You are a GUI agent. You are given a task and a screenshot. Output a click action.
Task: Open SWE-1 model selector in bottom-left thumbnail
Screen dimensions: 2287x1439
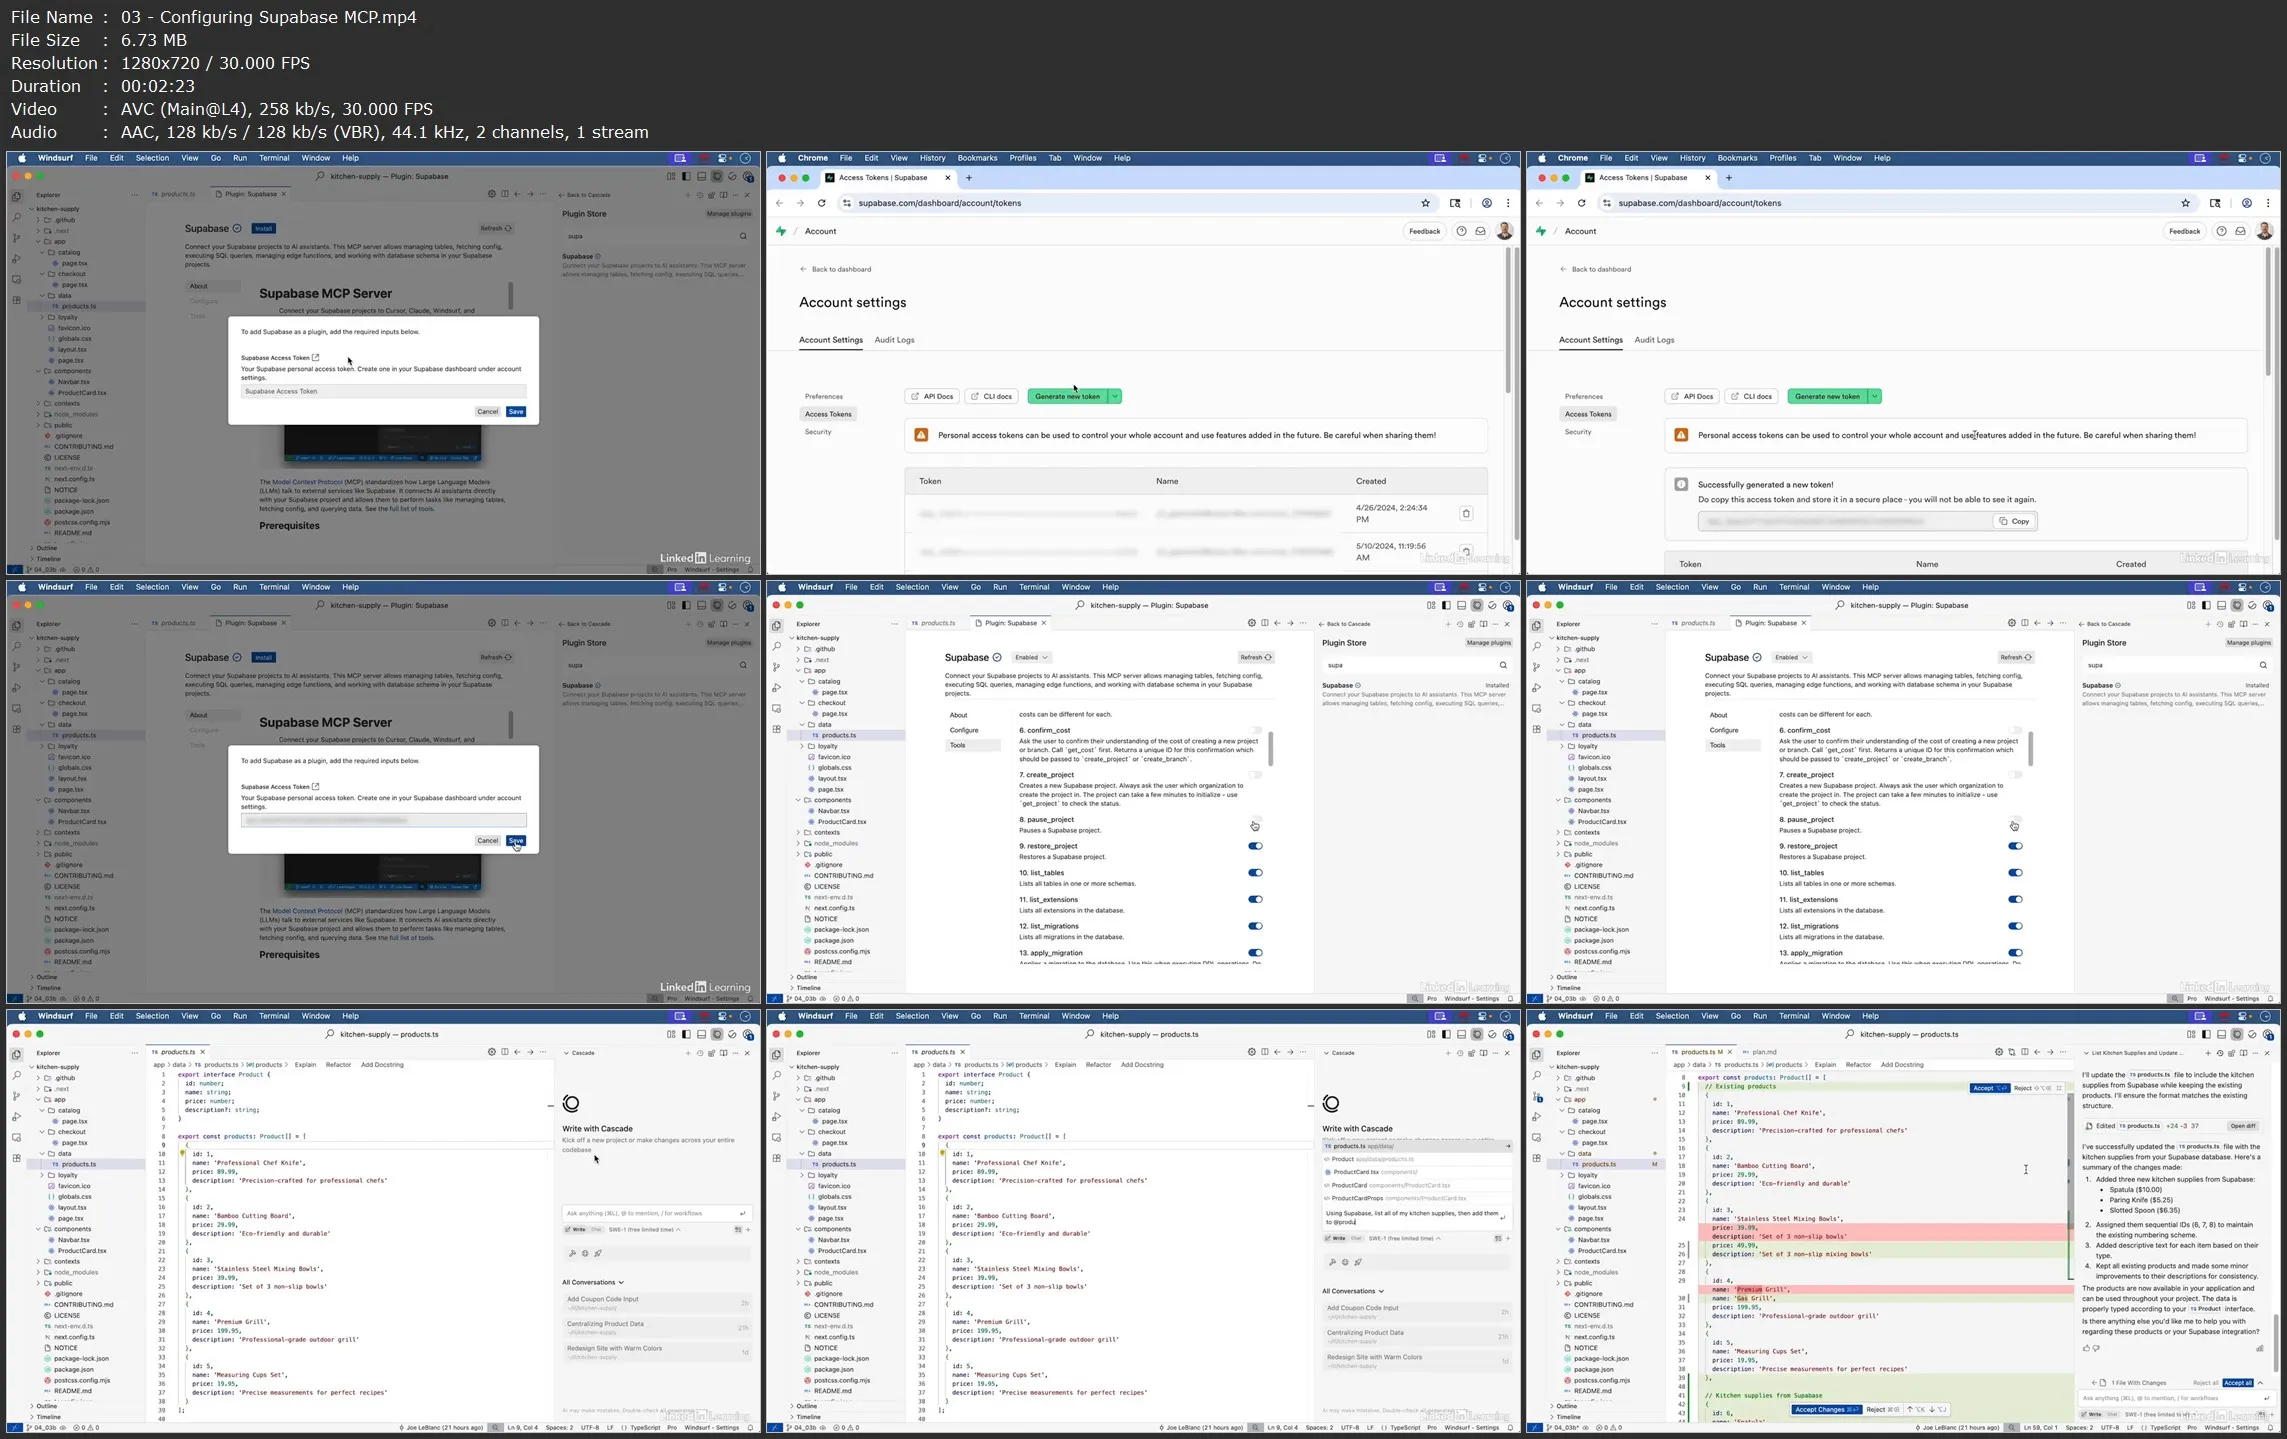644,1230
